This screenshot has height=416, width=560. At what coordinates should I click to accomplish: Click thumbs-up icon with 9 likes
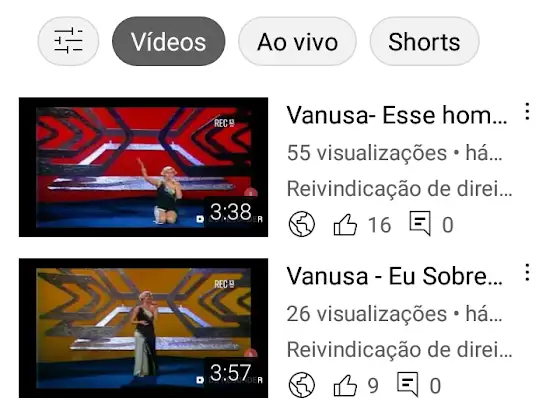tap(345, 385)
